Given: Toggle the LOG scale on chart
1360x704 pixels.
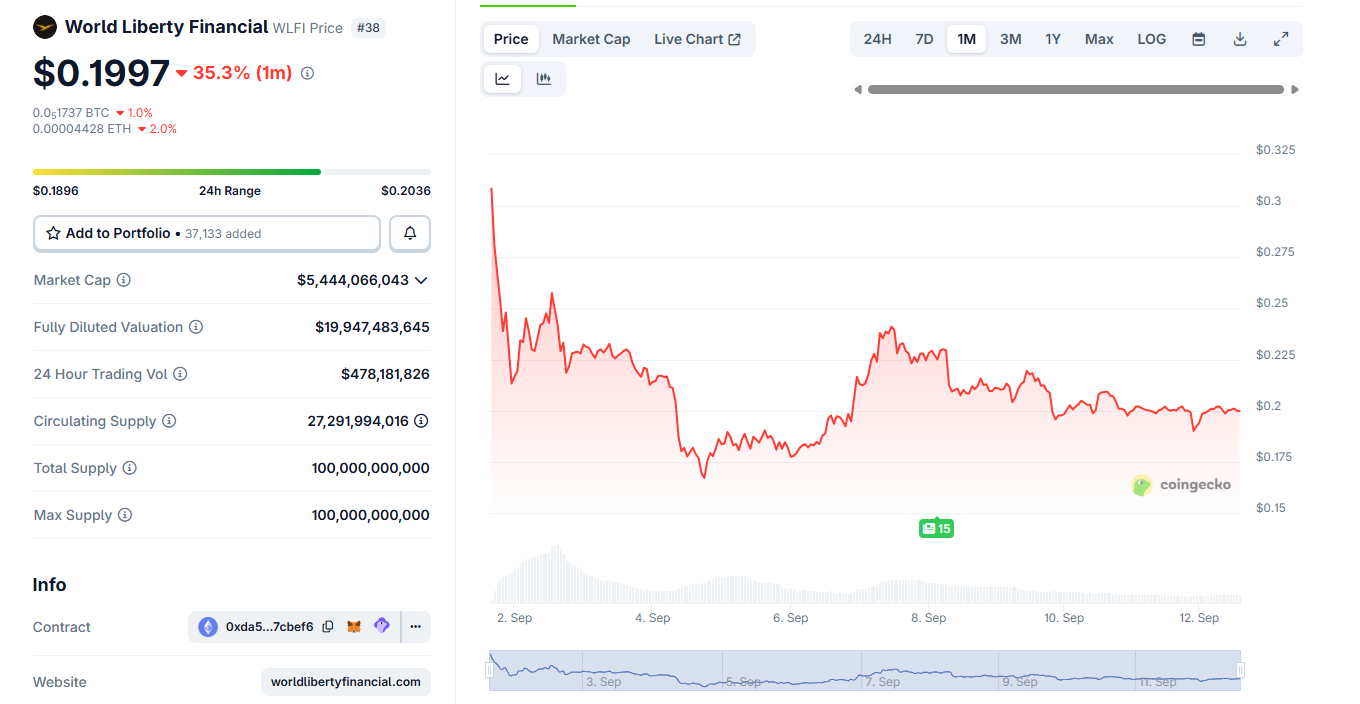Looking at the screenshot, I should coord(1152,39).
